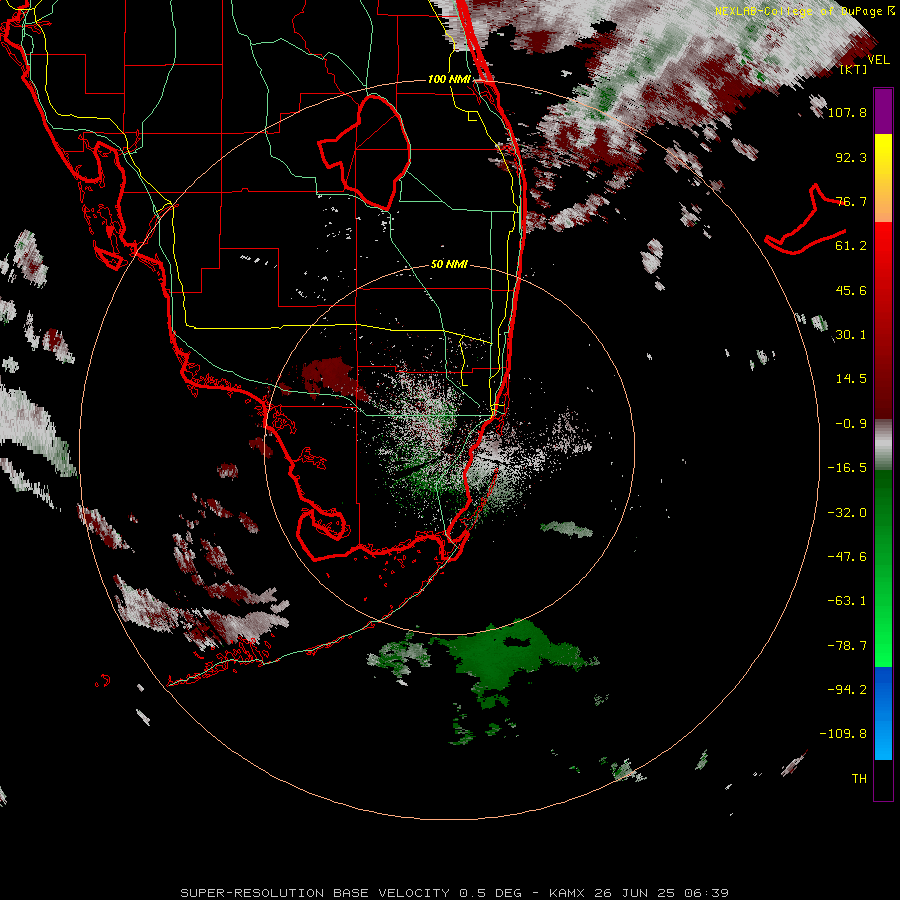
Task: Click the 45.6 velocity scale value
Action: point(851,290)
